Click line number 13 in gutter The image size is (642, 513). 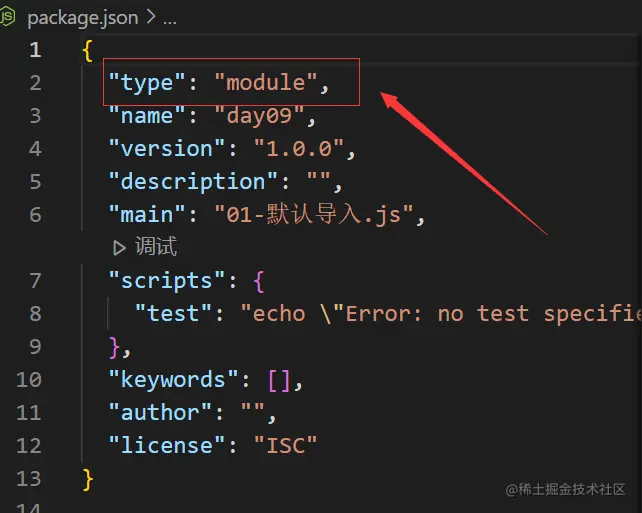[29, 479]
